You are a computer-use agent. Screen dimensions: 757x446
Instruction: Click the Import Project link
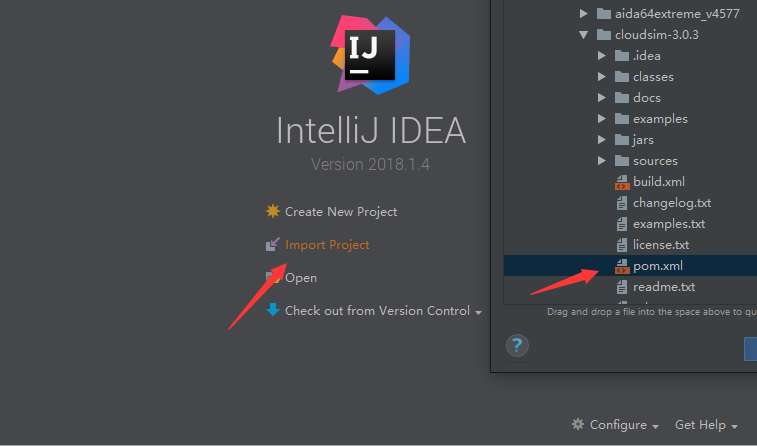327,244
